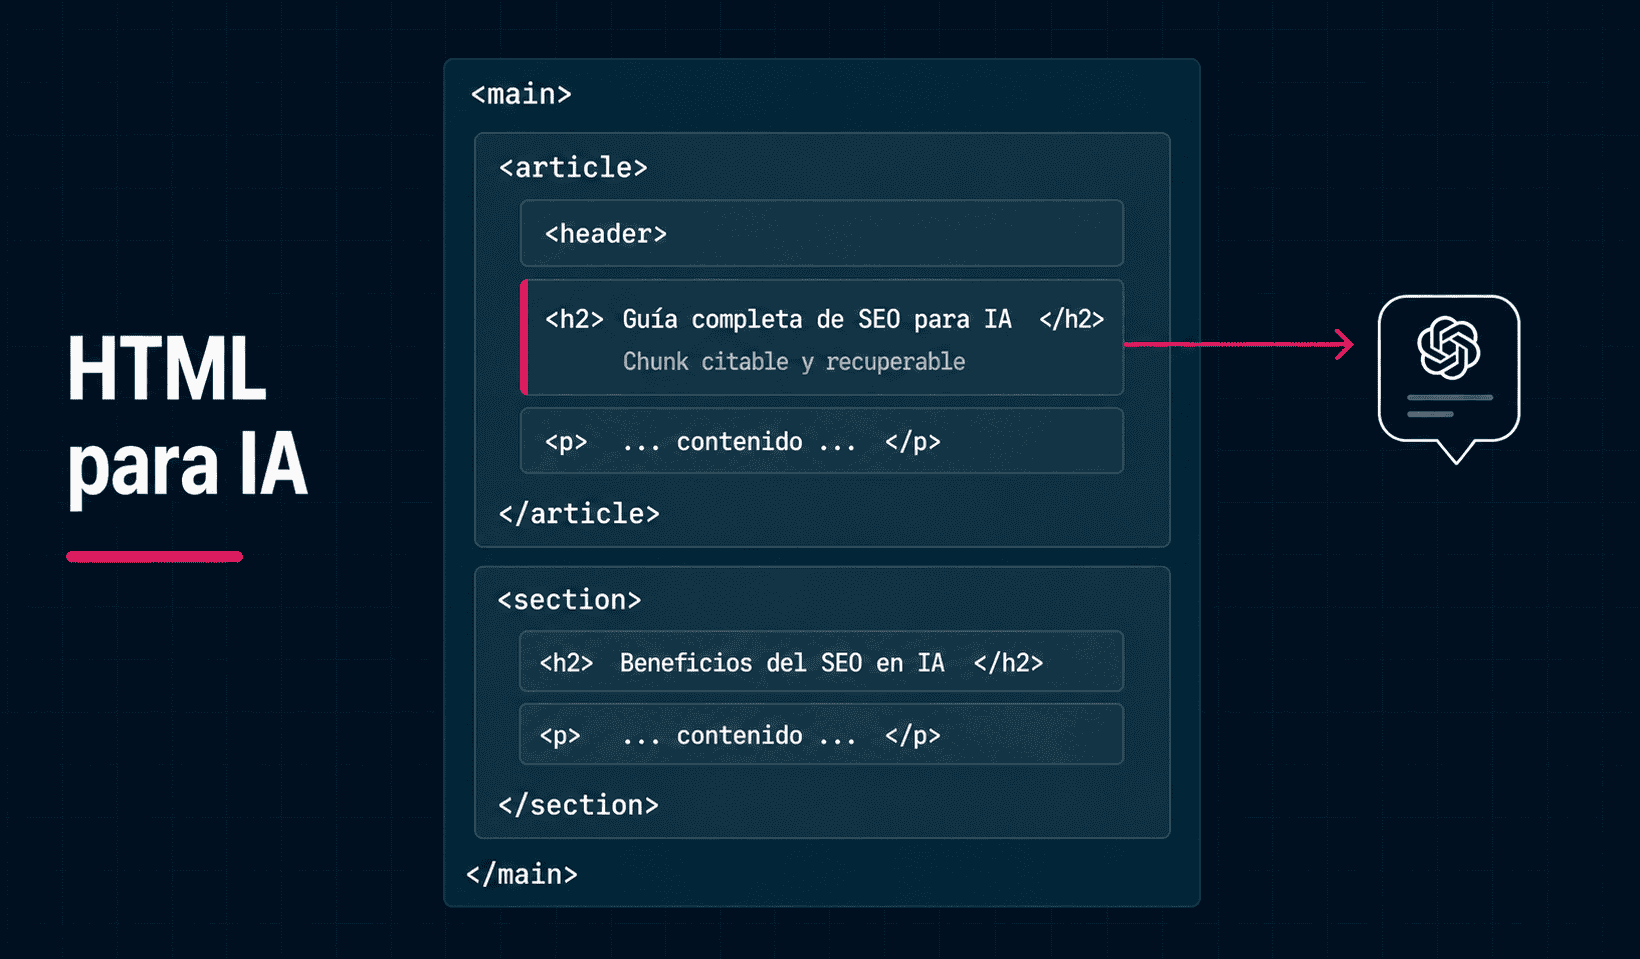Select the <header> block

(x=821, y=233)
